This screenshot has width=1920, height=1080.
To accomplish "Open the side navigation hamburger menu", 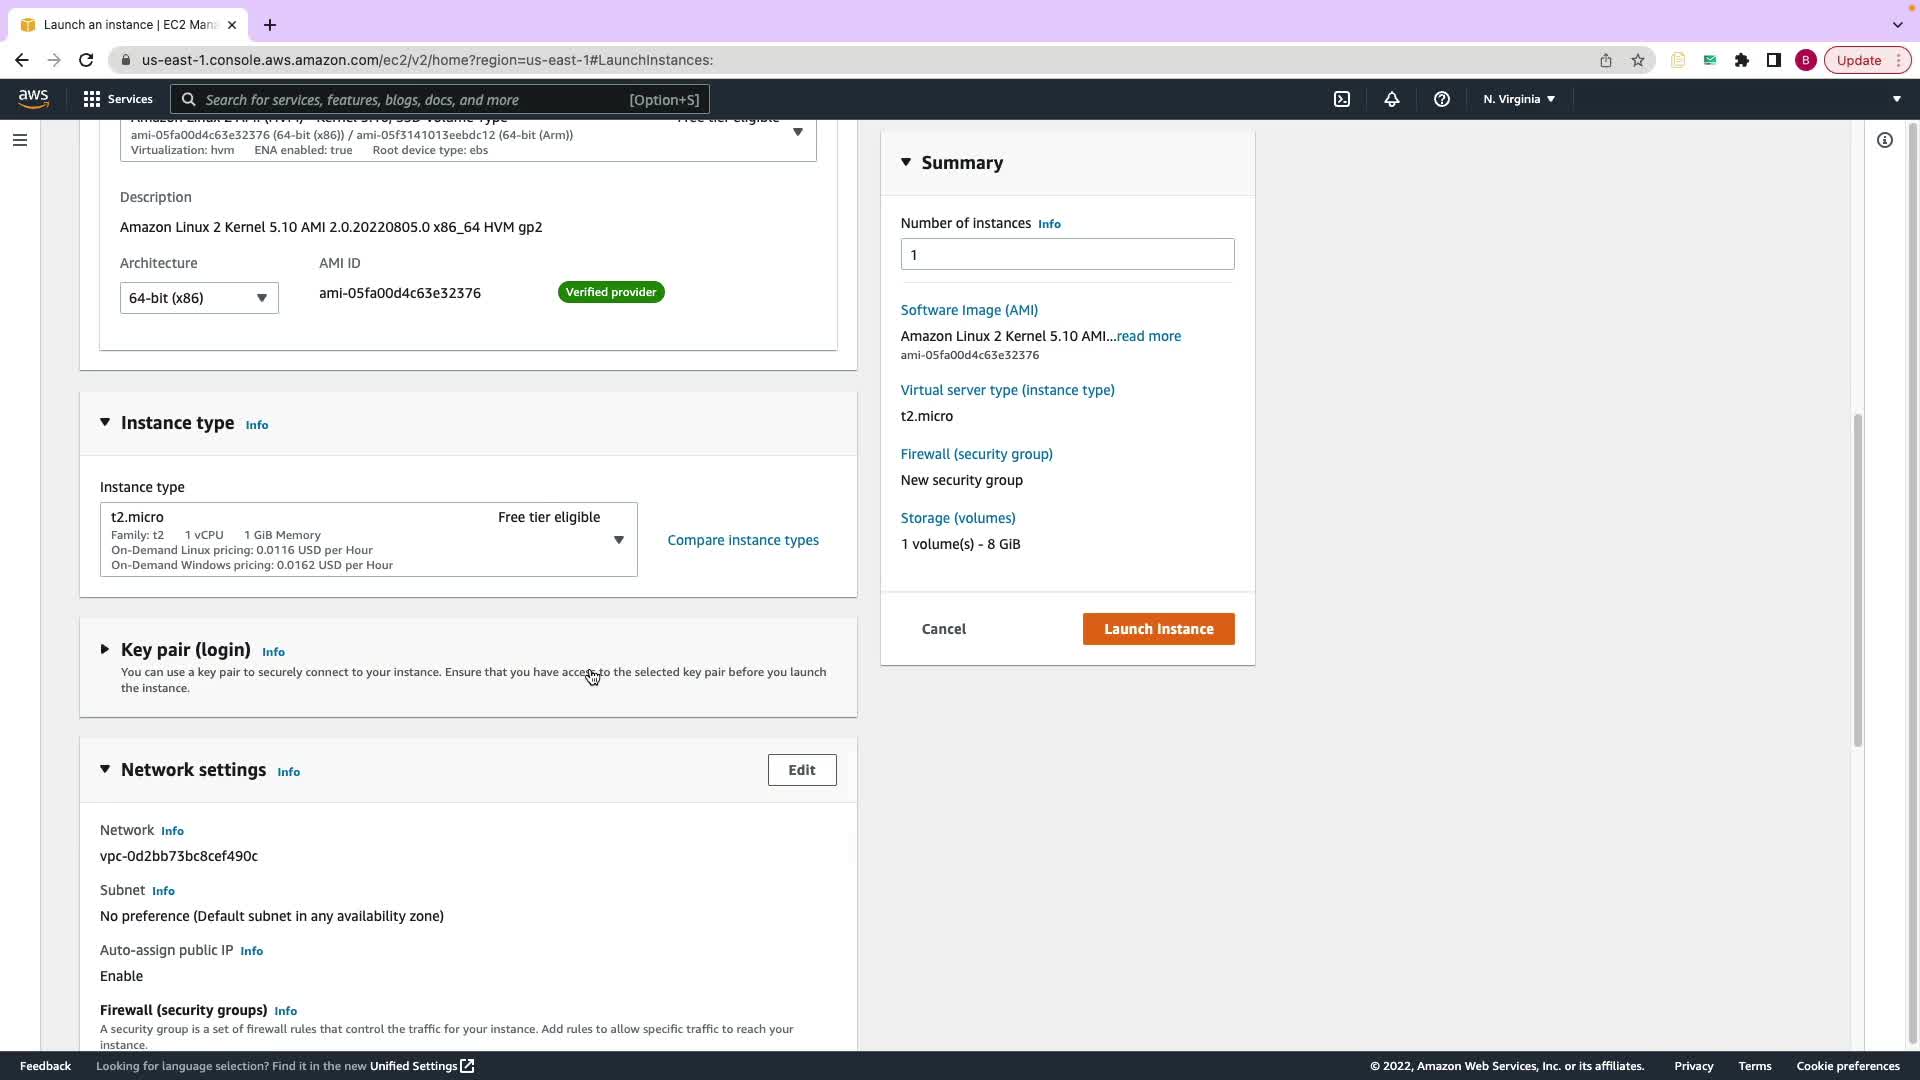I will pos(19,140).
